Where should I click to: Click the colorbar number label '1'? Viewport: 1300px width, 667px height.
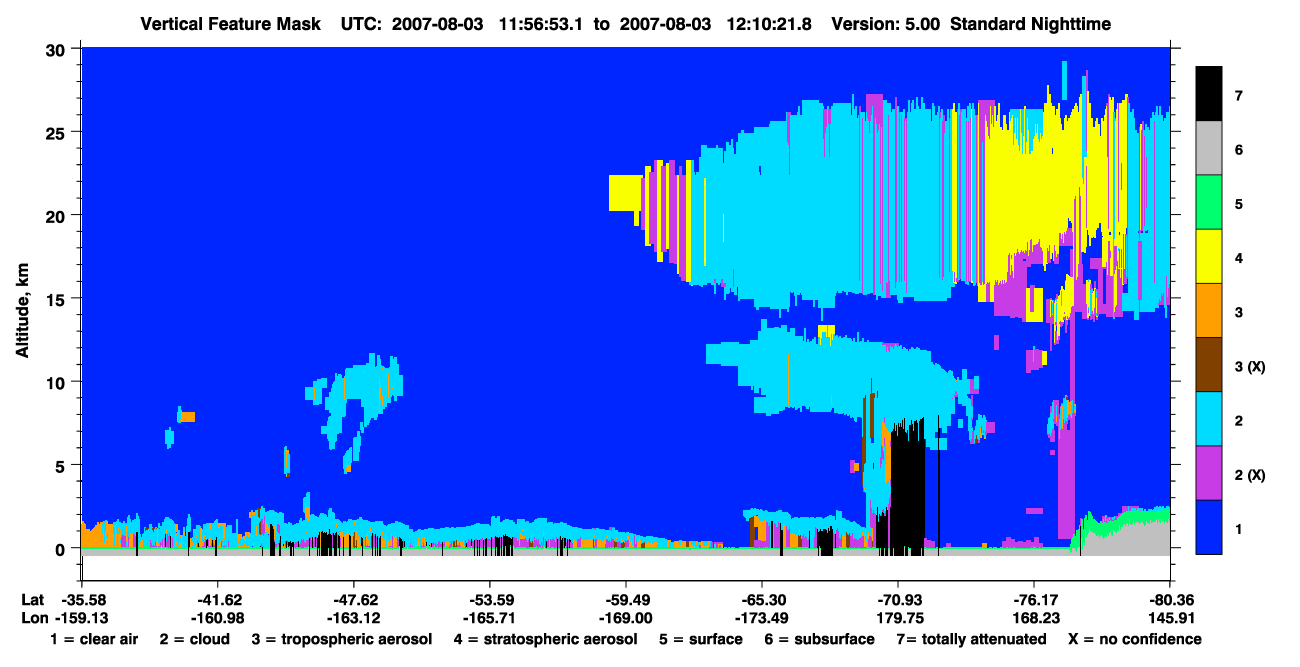pyautogui.click(x=1238, y=528)
